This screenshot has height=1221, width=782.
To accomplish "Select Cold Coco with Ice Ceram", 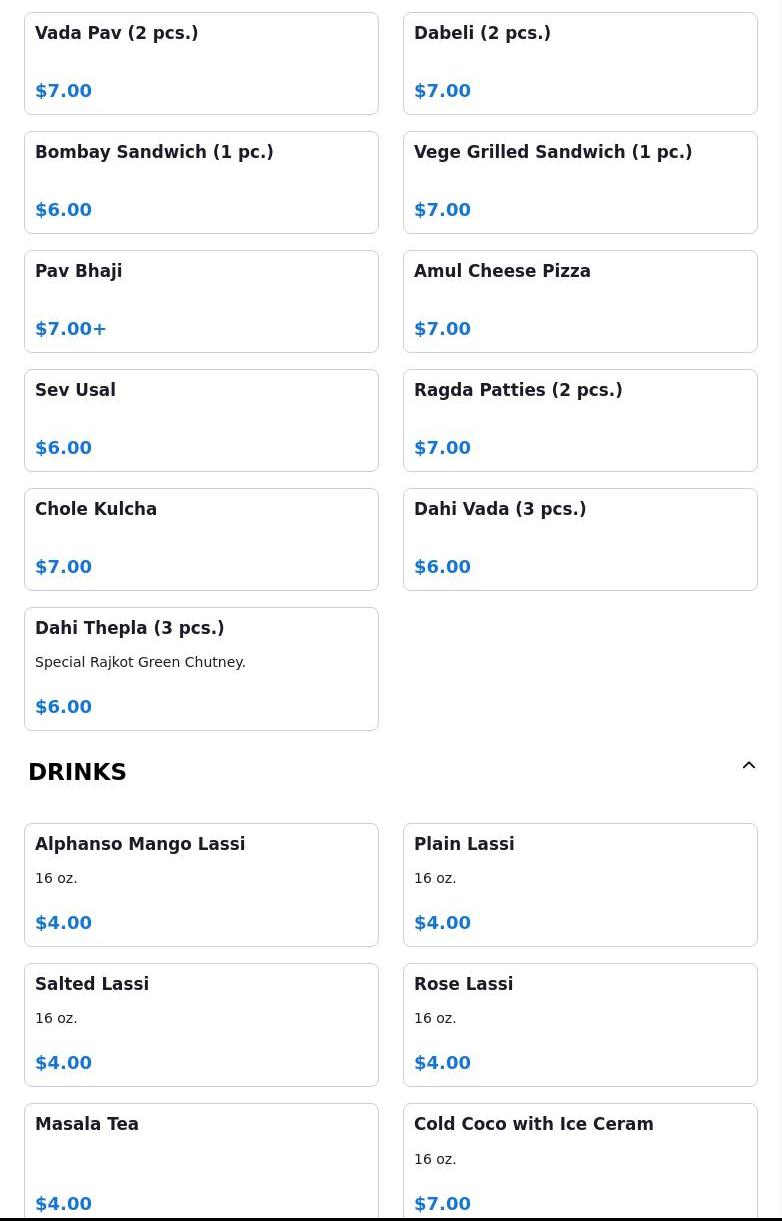I will click(x=580, y=1162).
